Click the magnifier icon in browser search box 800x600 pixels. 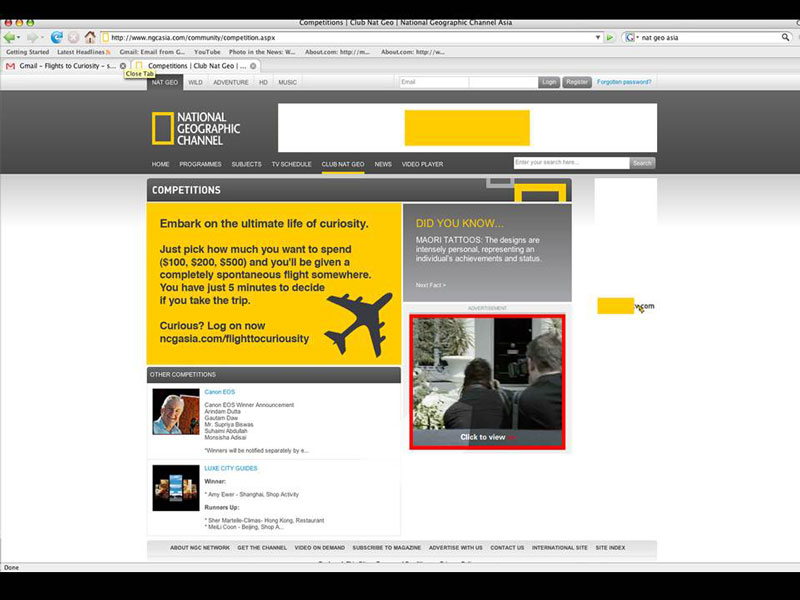click(x=785, y=37)
